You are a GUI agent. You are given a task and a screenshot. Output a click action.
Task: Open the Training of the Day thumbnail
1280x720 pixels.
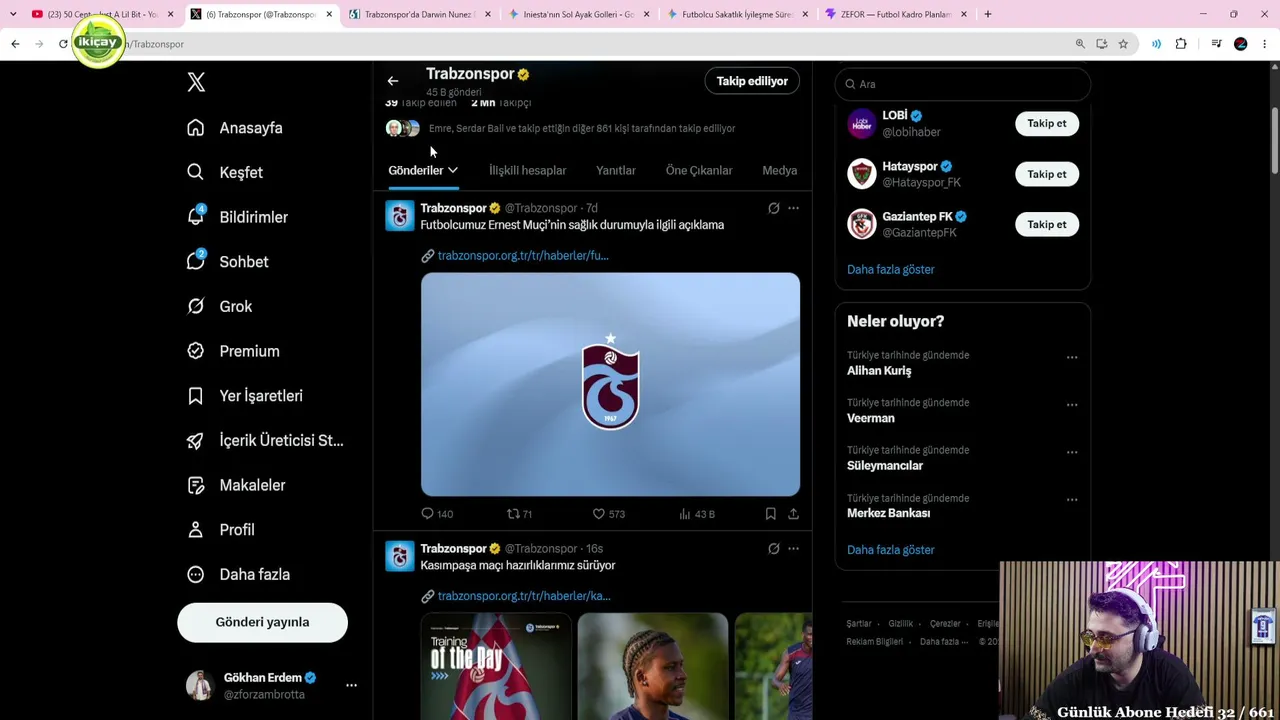pos(496,666)
